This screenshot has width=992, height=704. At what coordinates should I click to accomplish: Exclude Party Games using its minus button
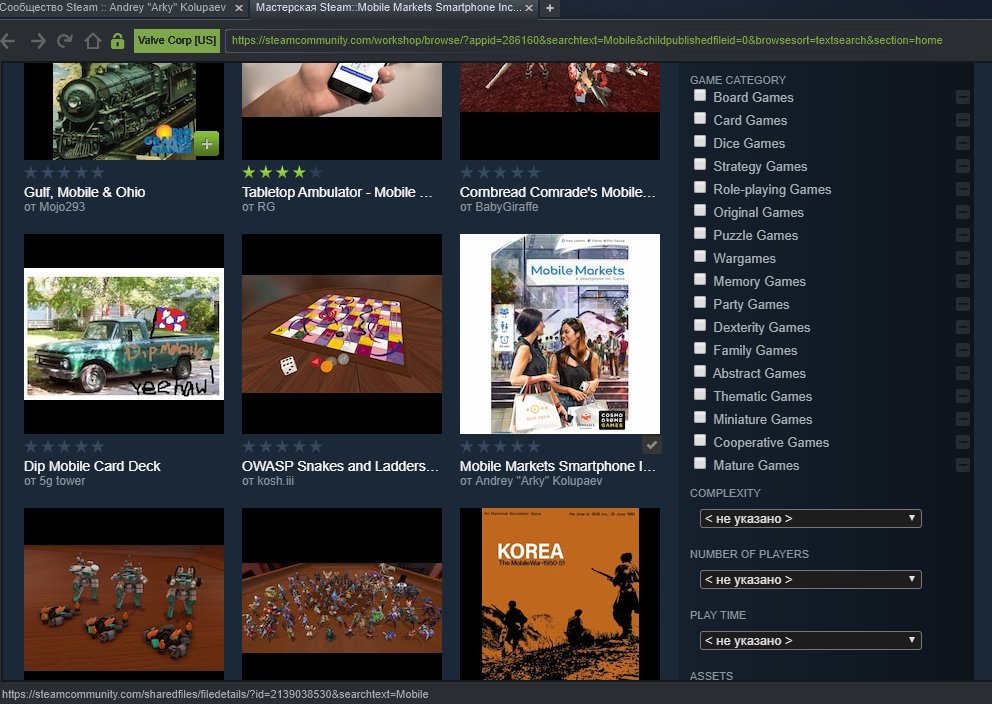point(962,304)
